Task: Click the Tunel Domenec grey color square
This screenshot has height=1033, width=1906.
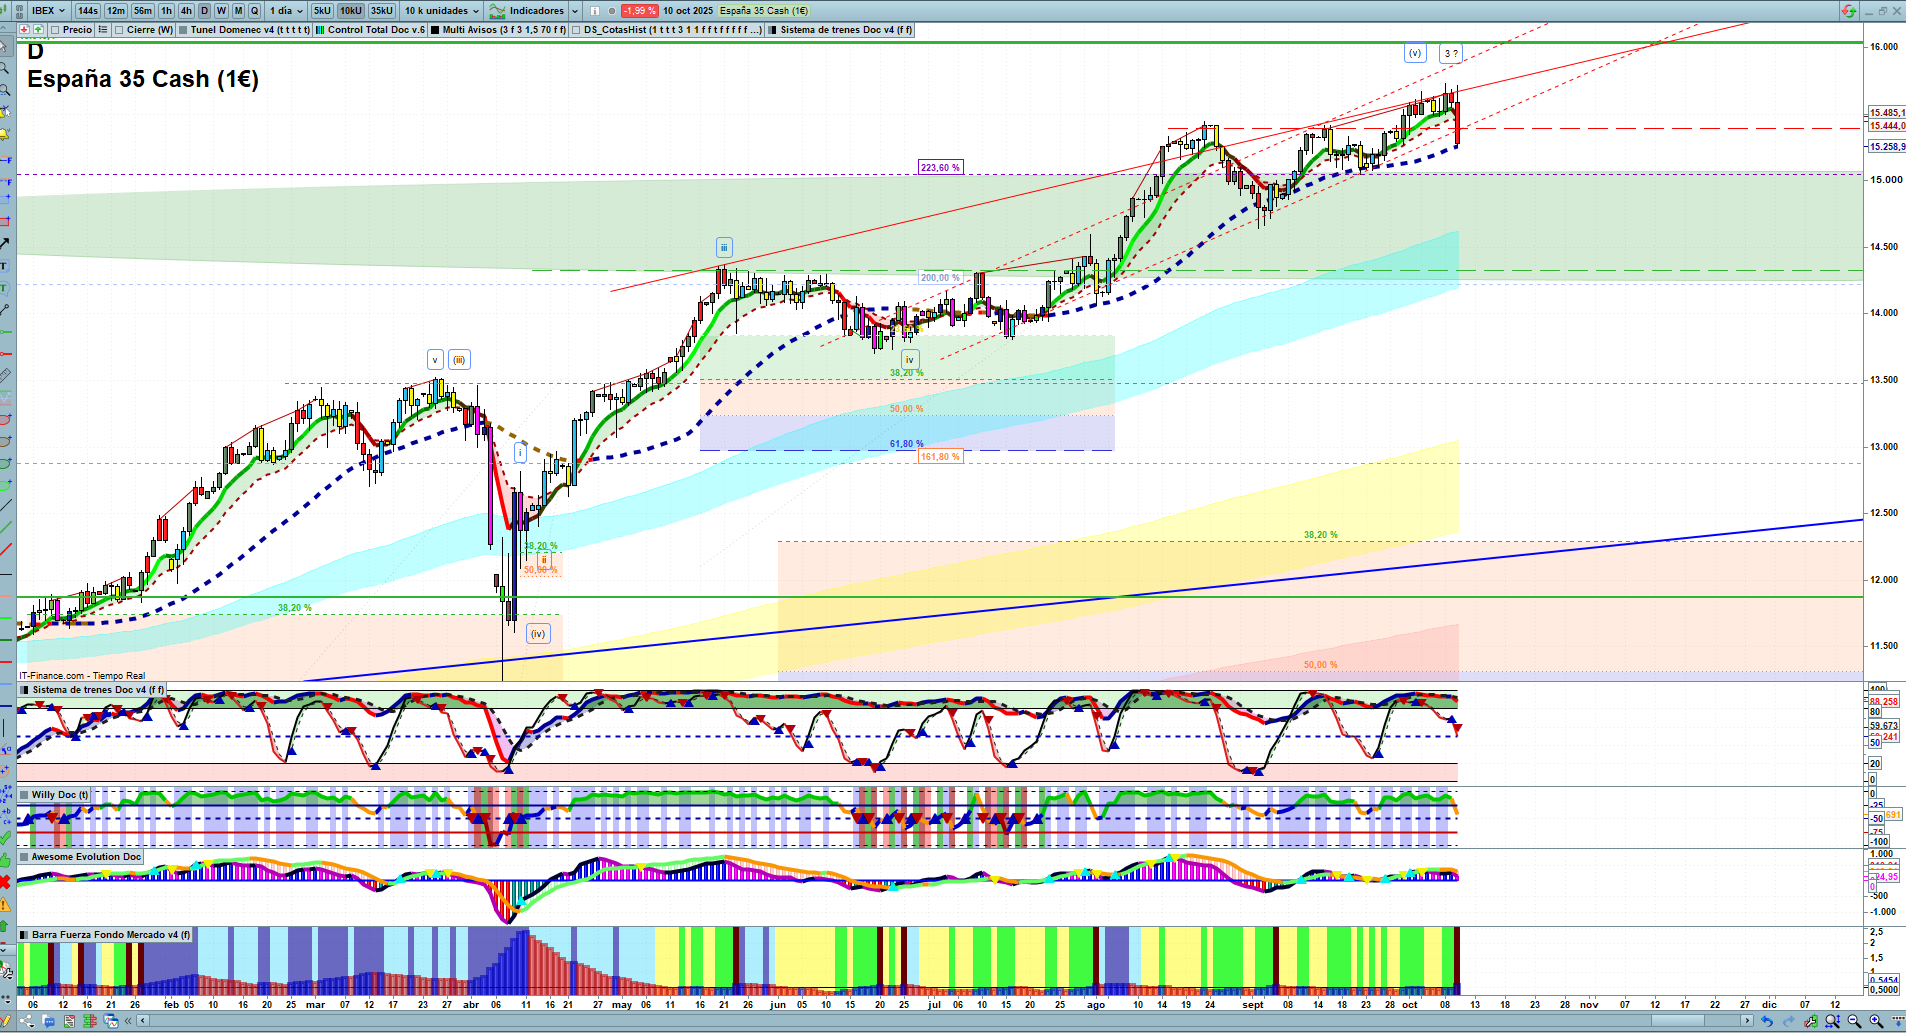Action: point(183,30)
